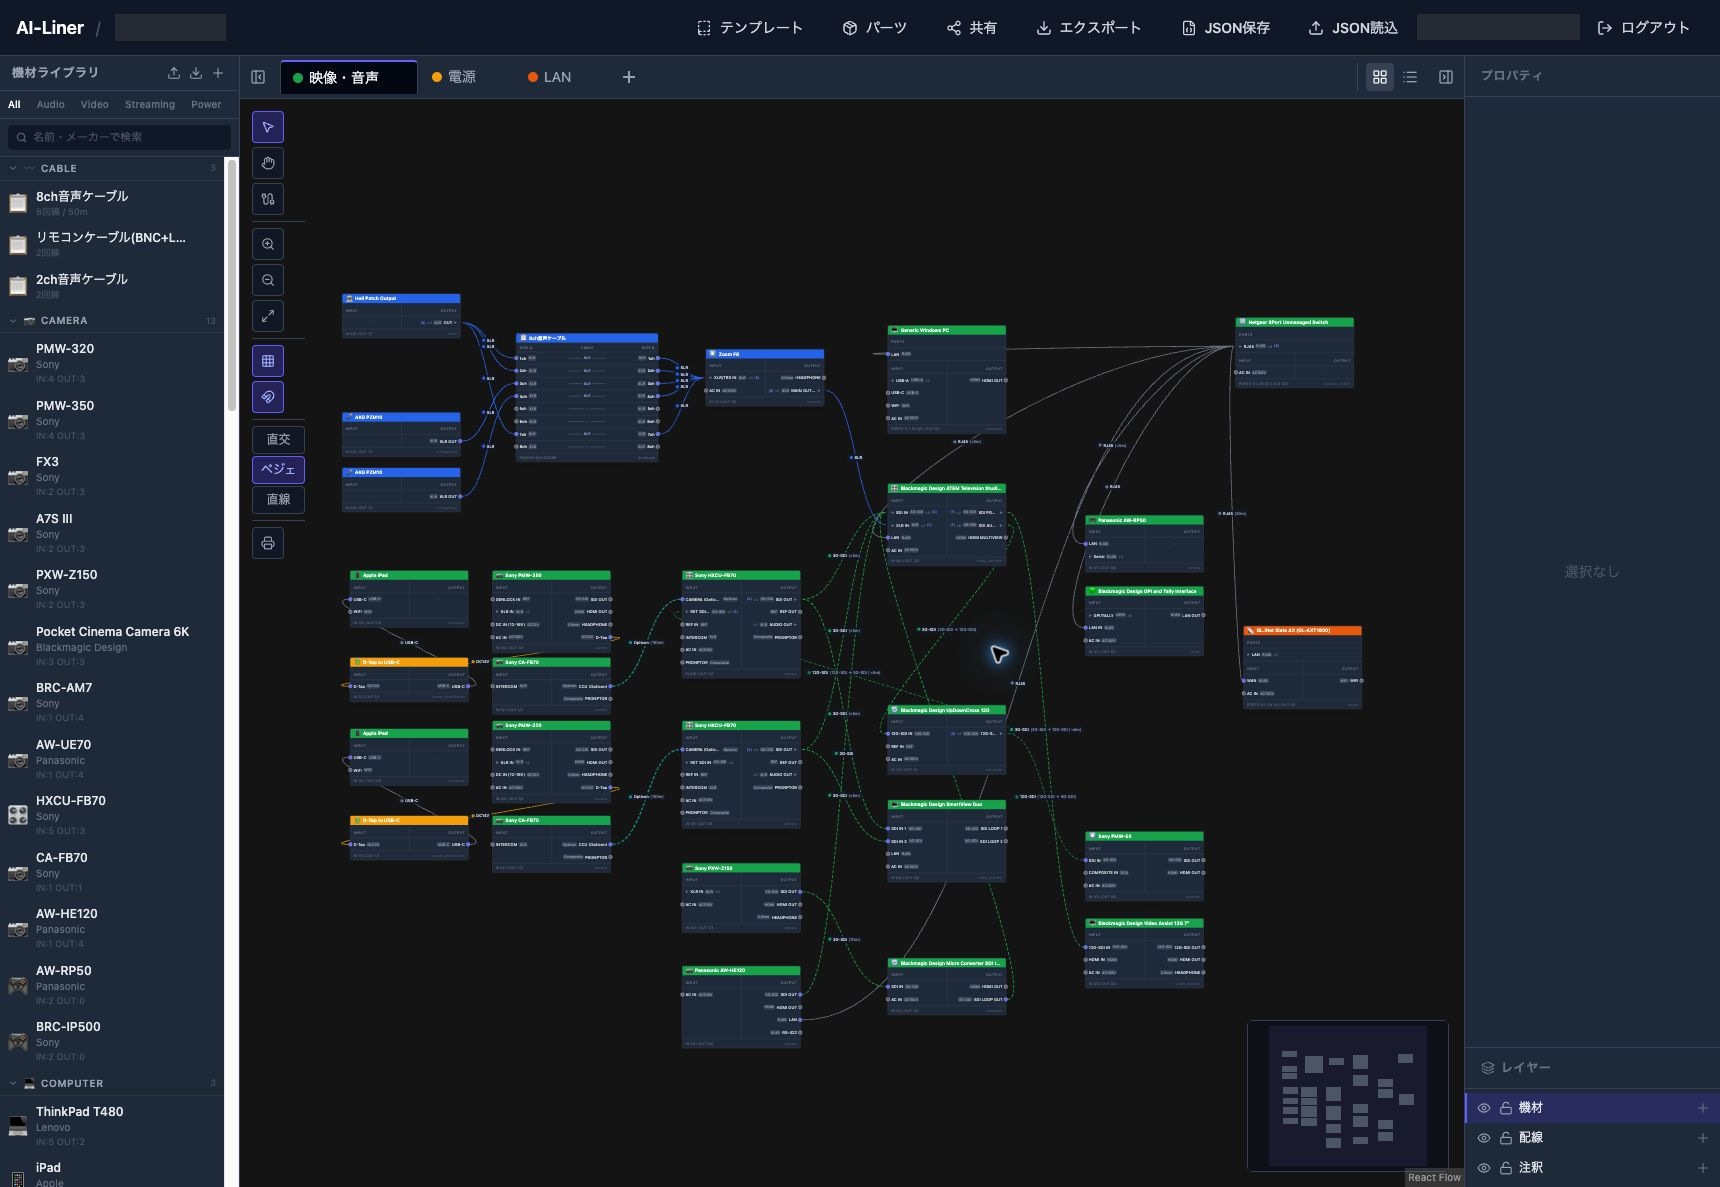Hide the 機材 layer
1720x1187 pixels.
pyautogui.click(x=1484, y=1108)
